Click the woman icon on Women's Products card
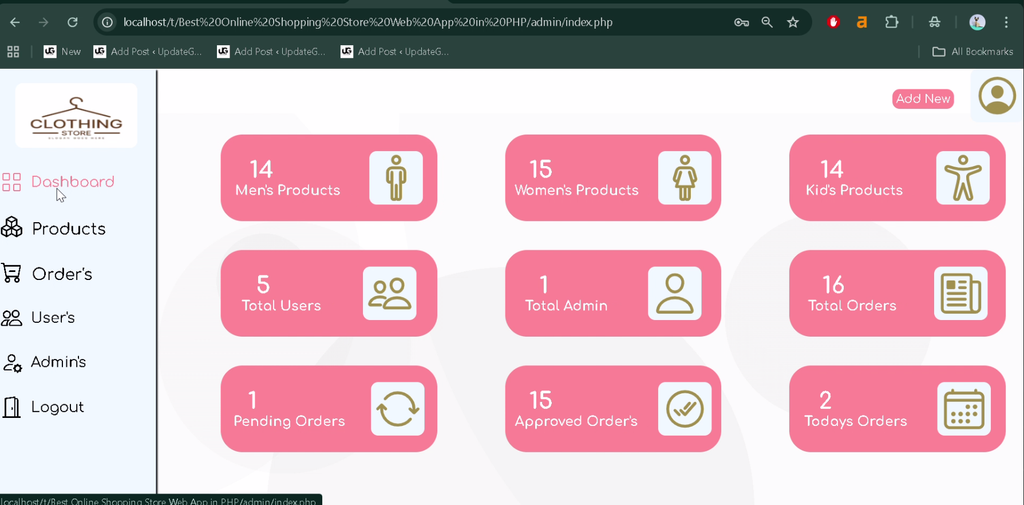The width and height of the screenshot is (1024, 505). (x=684, y=178)
